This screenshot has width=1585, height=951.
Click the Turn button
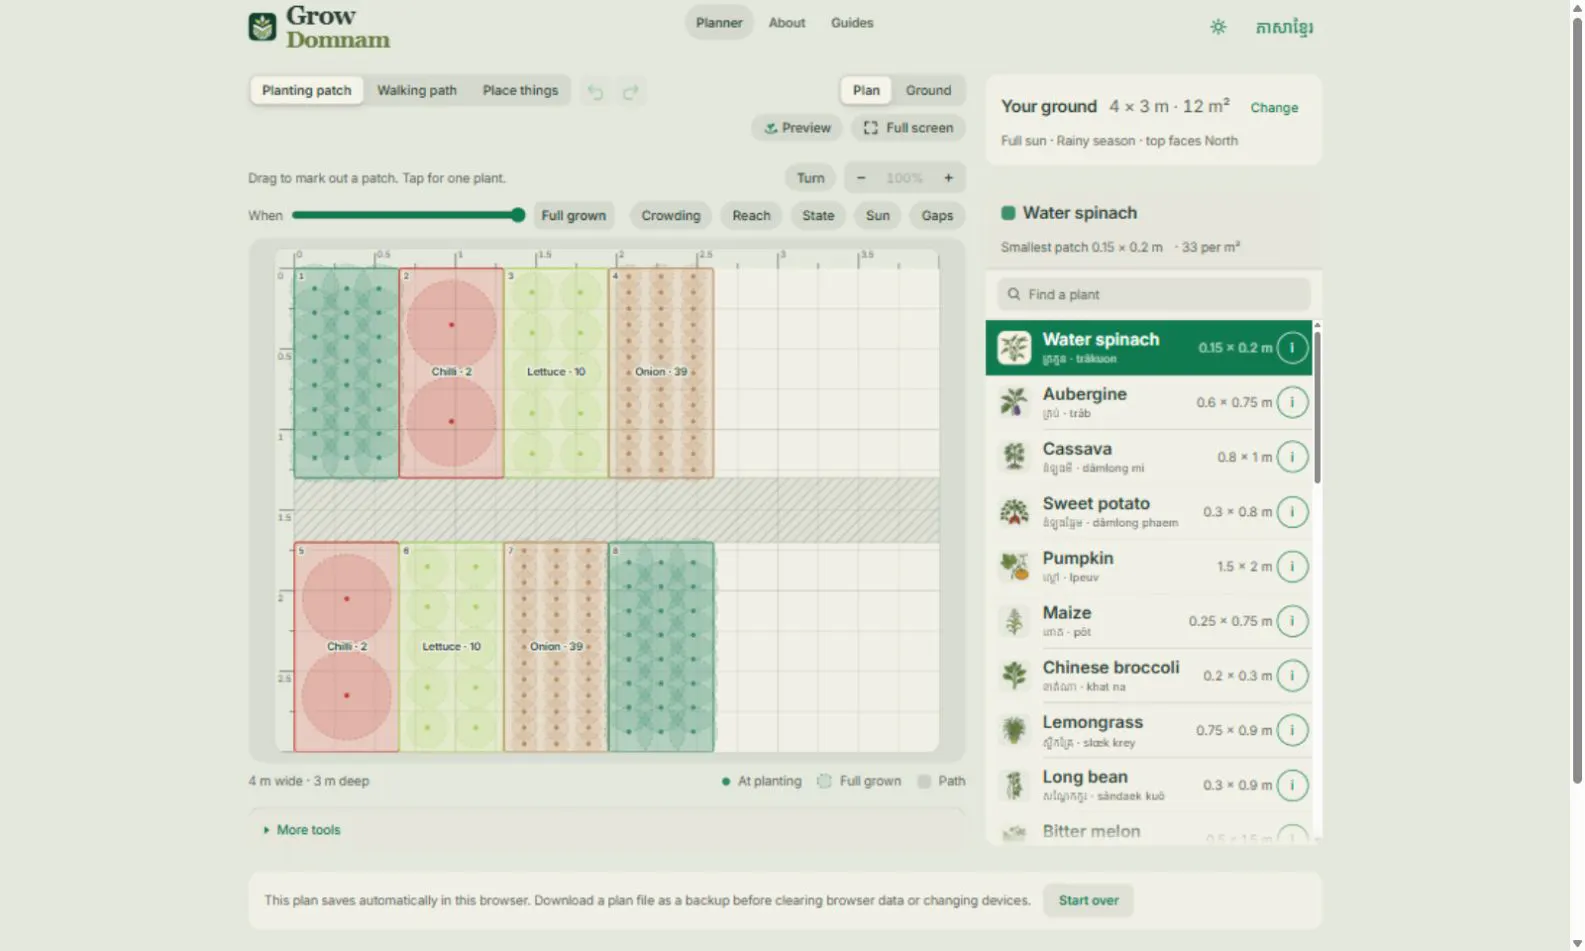point(811,178)
